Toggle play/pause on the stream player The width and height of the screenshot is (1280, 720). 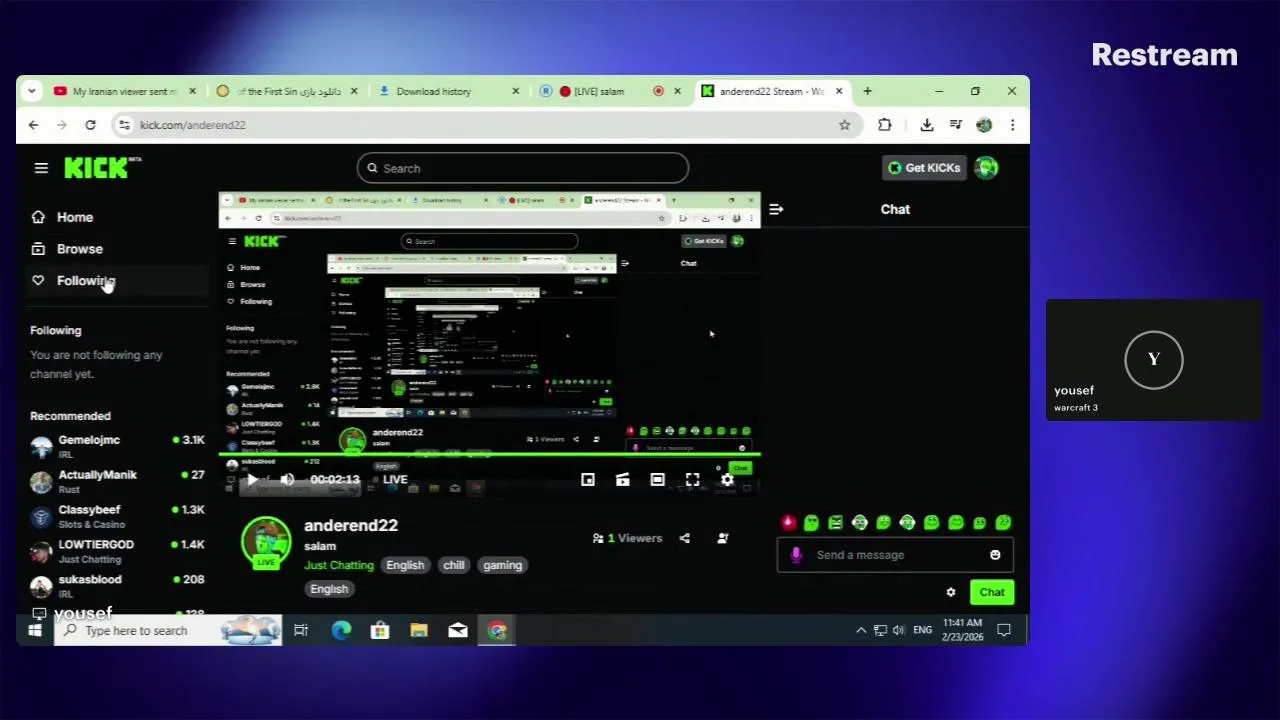pos(252,480)
